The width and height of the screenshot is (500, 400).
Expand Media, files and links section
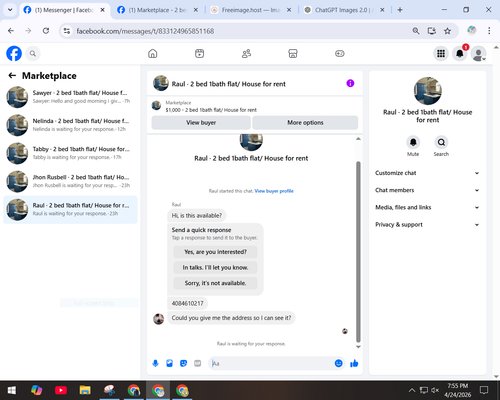[x=427, y=207]
